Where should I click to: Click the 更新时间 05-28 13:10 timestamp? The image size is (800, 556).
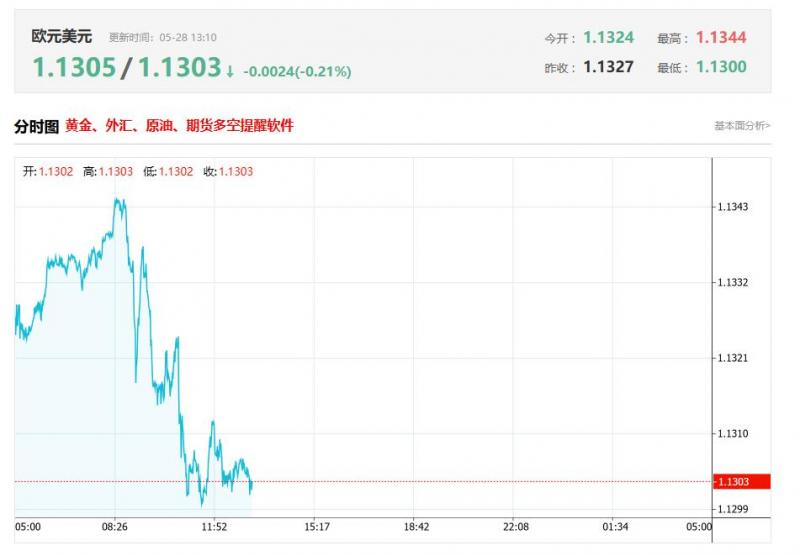coord(162,38)
